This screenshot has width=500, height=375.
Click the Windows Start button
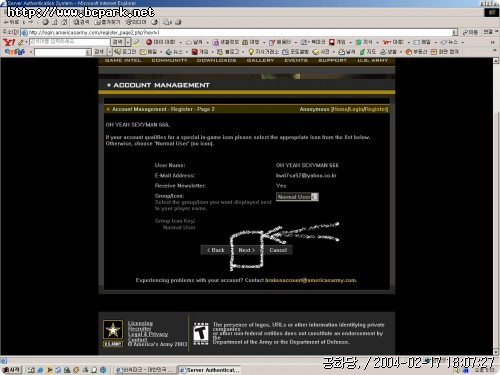(12, 370)
